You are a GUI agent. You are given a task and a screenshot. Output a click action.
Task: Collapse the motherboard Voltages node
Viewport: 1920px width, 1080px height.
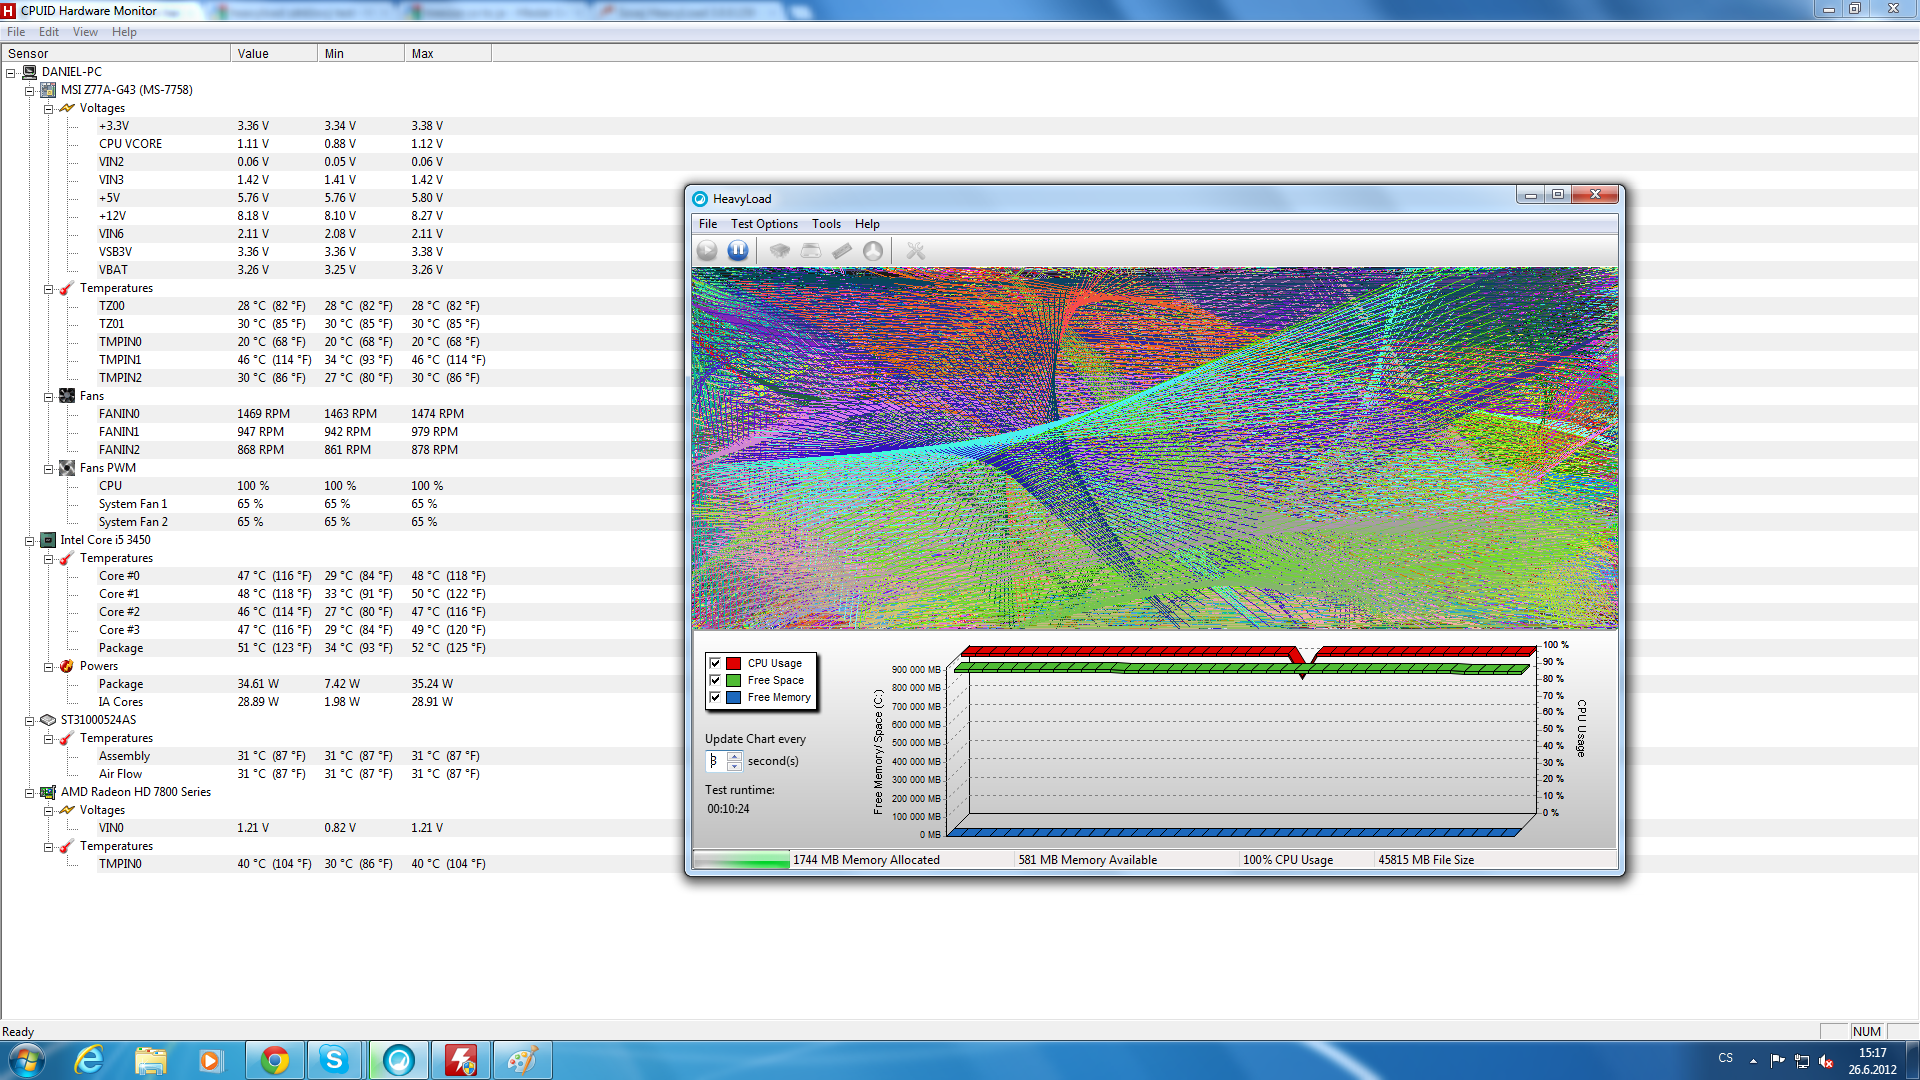[48, 109]
